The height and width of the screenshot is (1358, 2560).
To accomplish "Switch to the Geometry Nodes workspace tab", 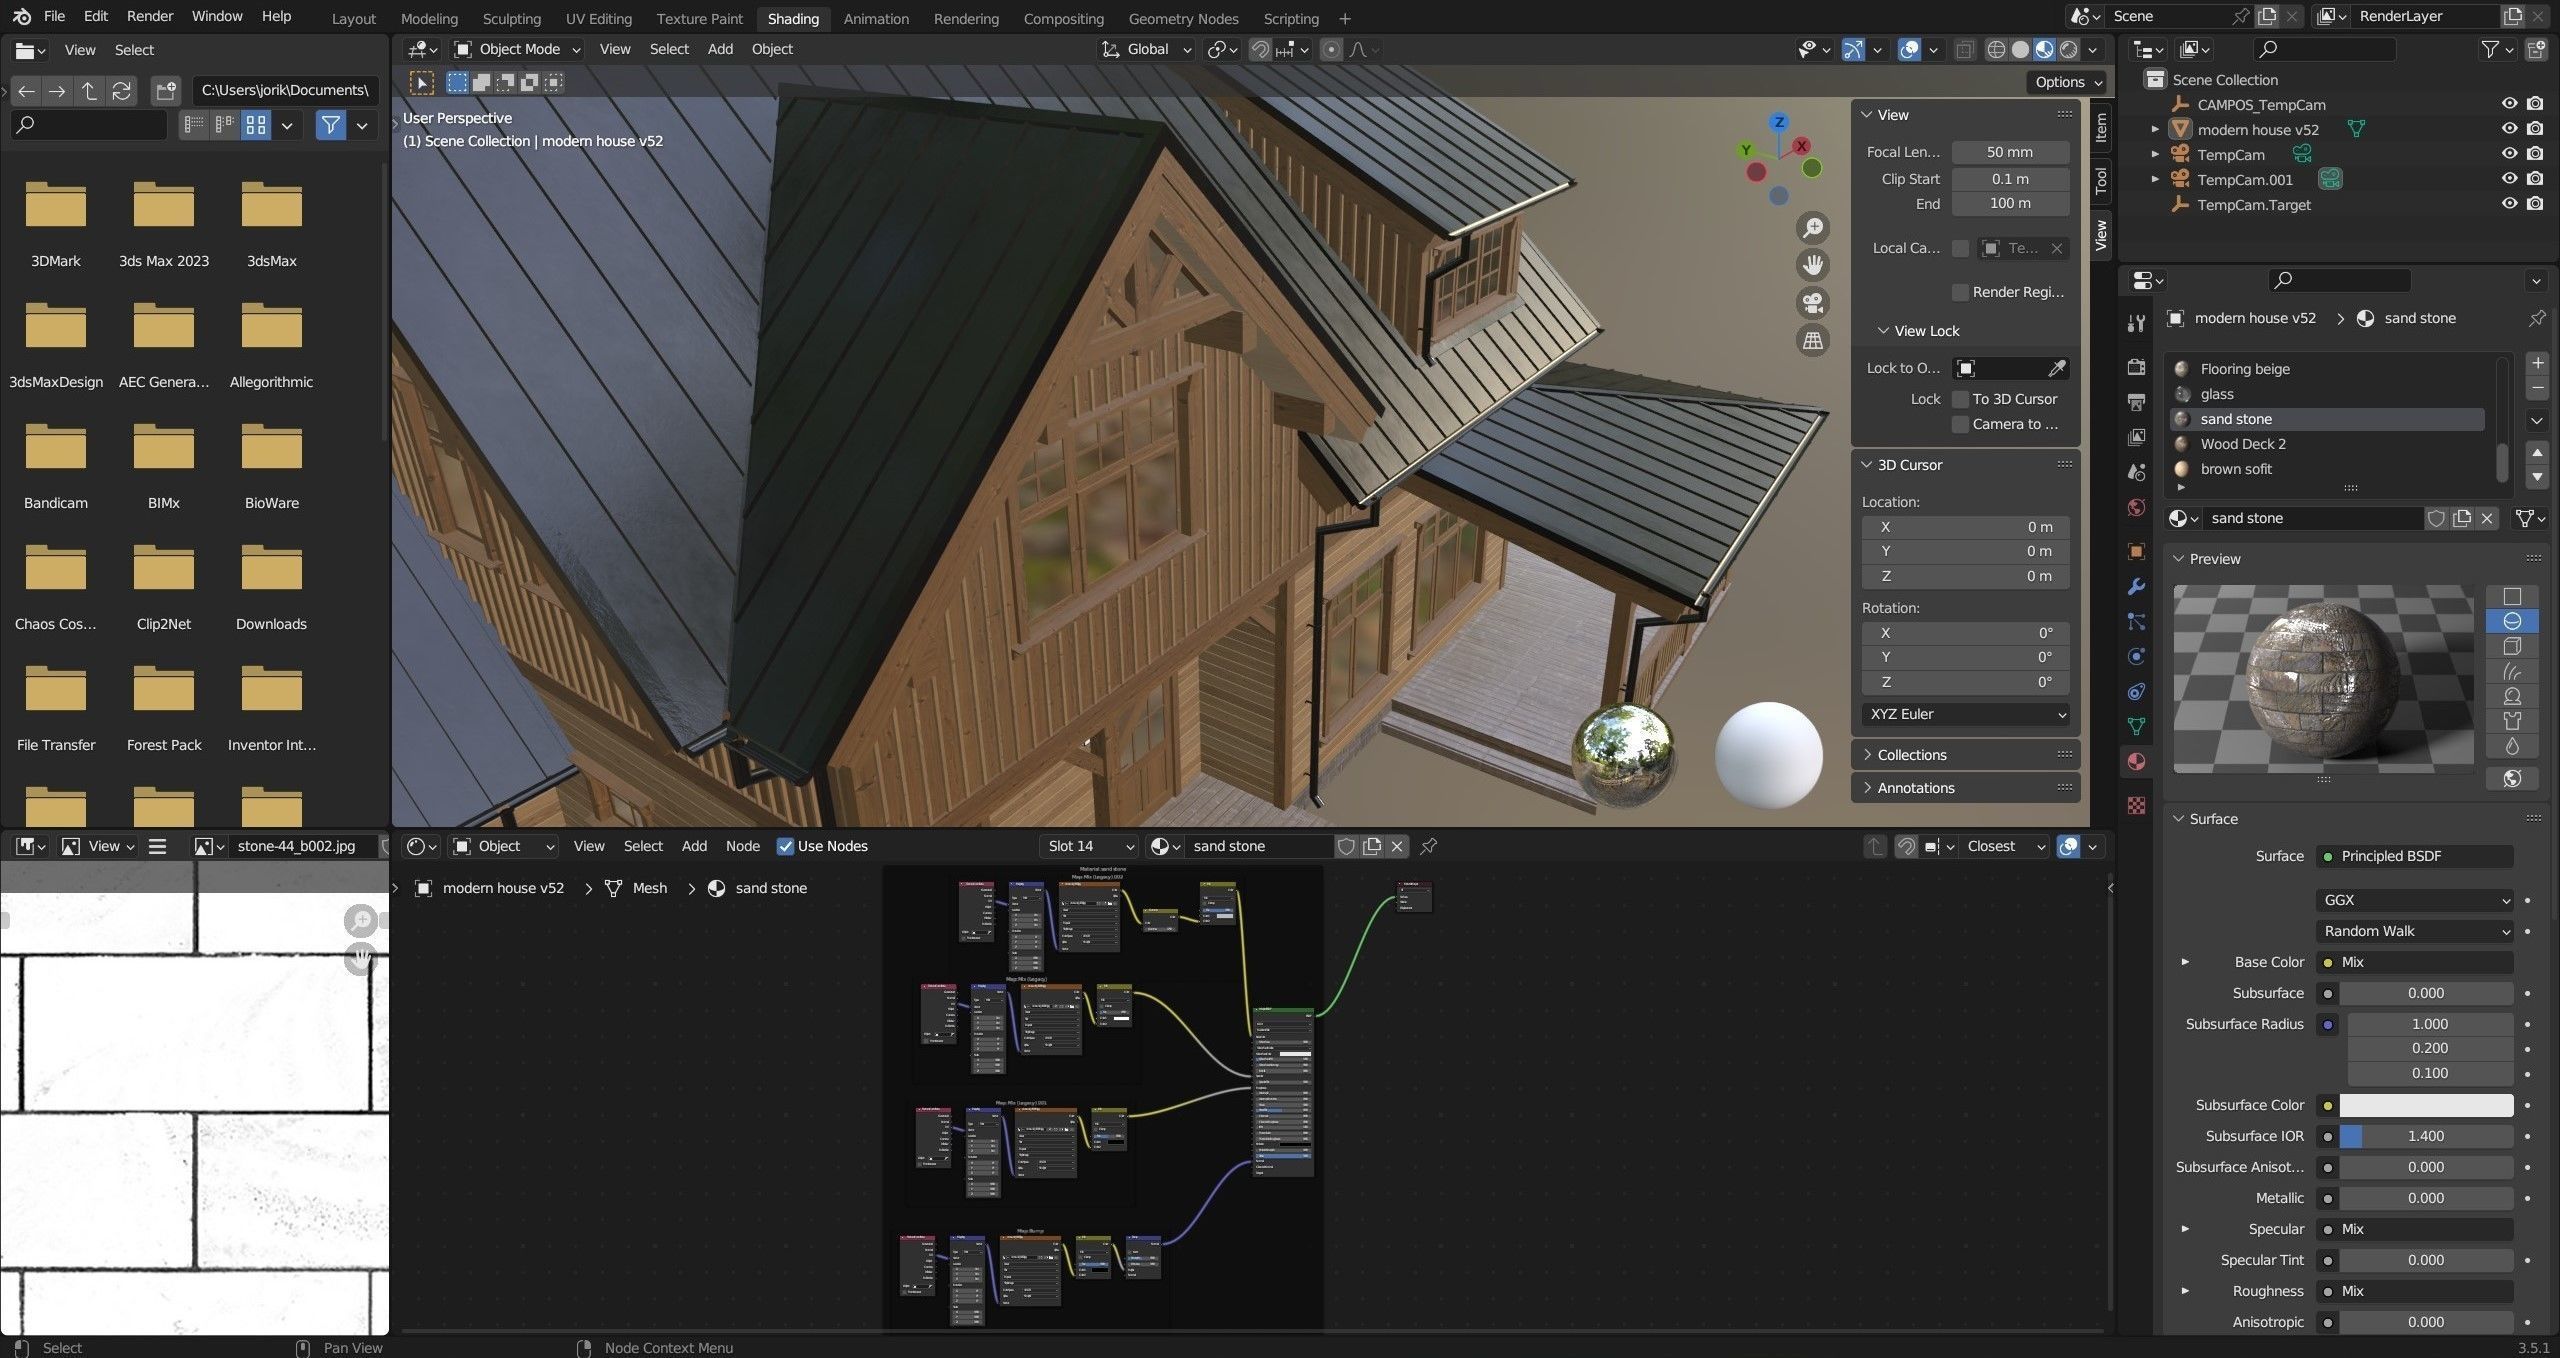I will tap(1183, 18).
